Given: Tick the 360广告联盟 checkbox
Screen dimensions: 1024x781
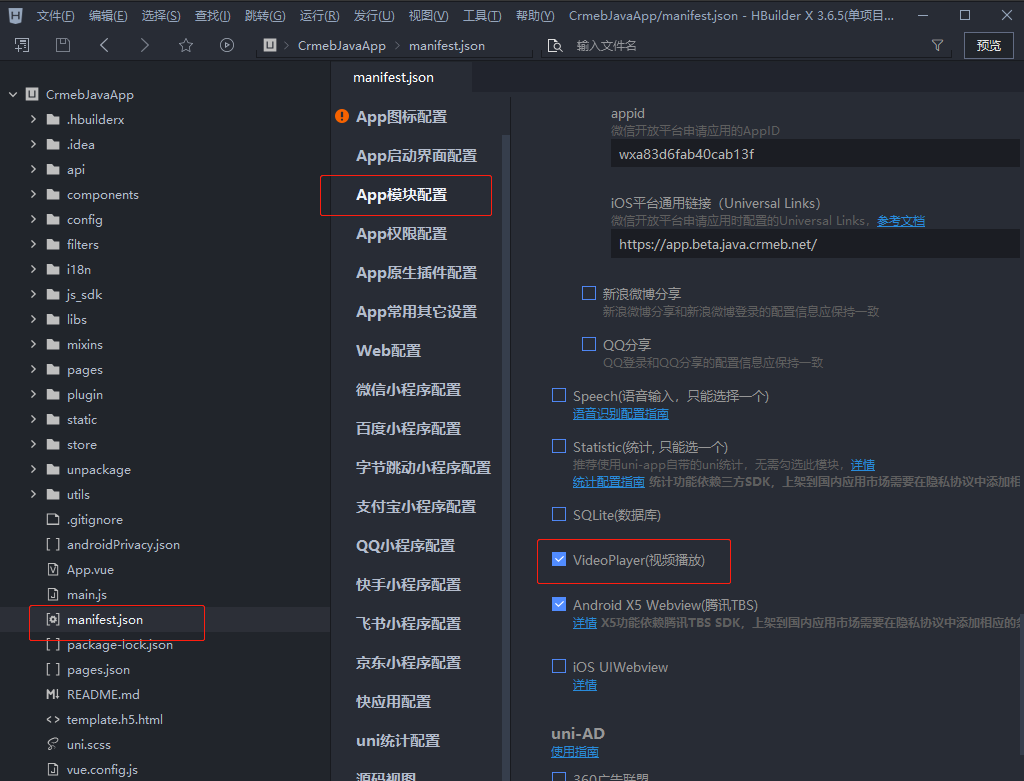Looking at the screenshot, I should click(559, 776).
